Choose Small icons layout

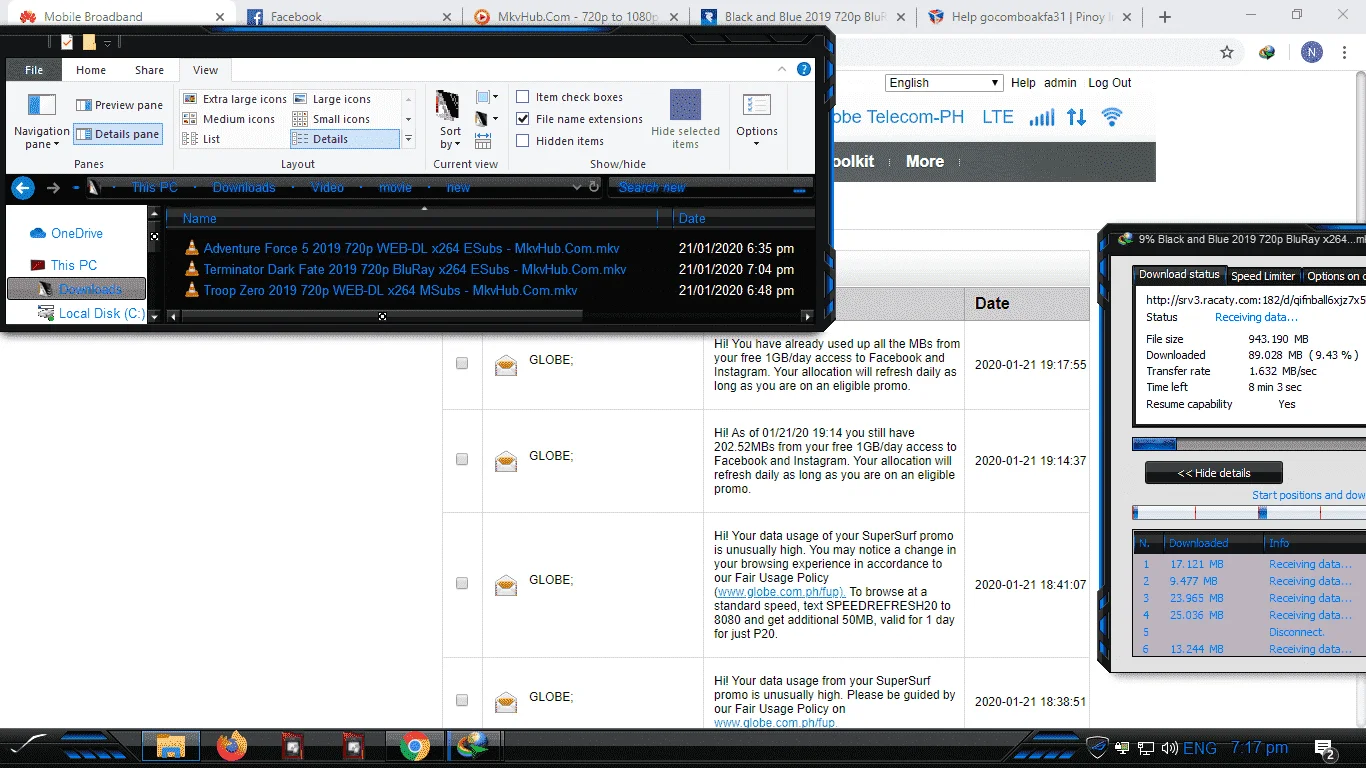click(332, 119)
